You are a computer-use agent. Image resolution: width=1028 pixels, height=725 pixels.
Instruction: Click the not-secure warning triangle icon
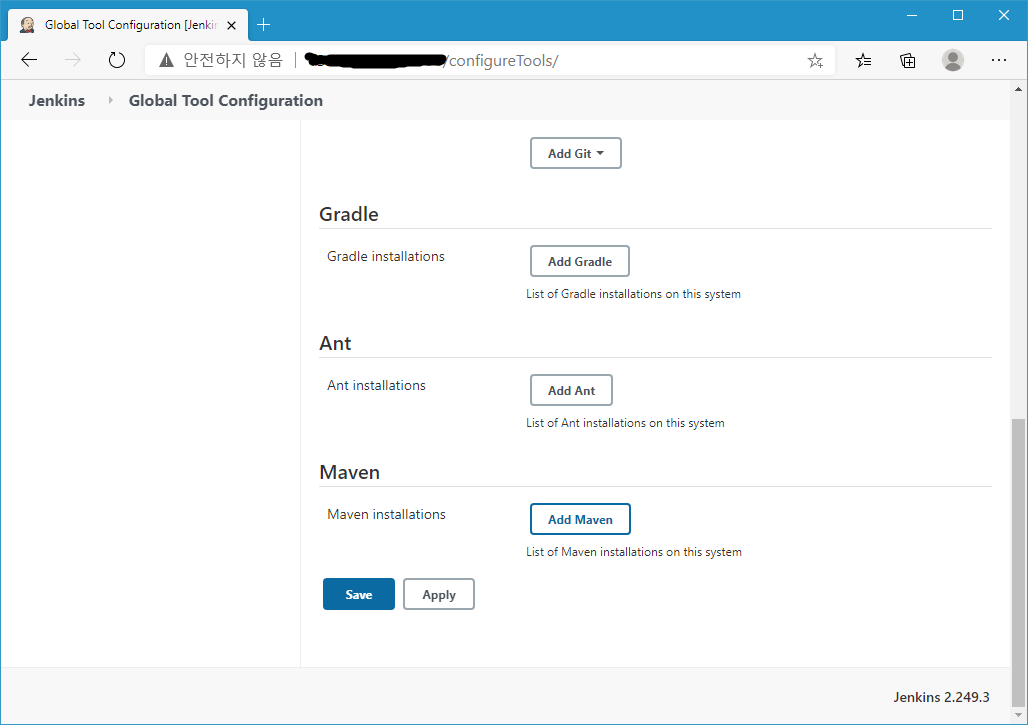pyautogui.click(x=167, y=60)
